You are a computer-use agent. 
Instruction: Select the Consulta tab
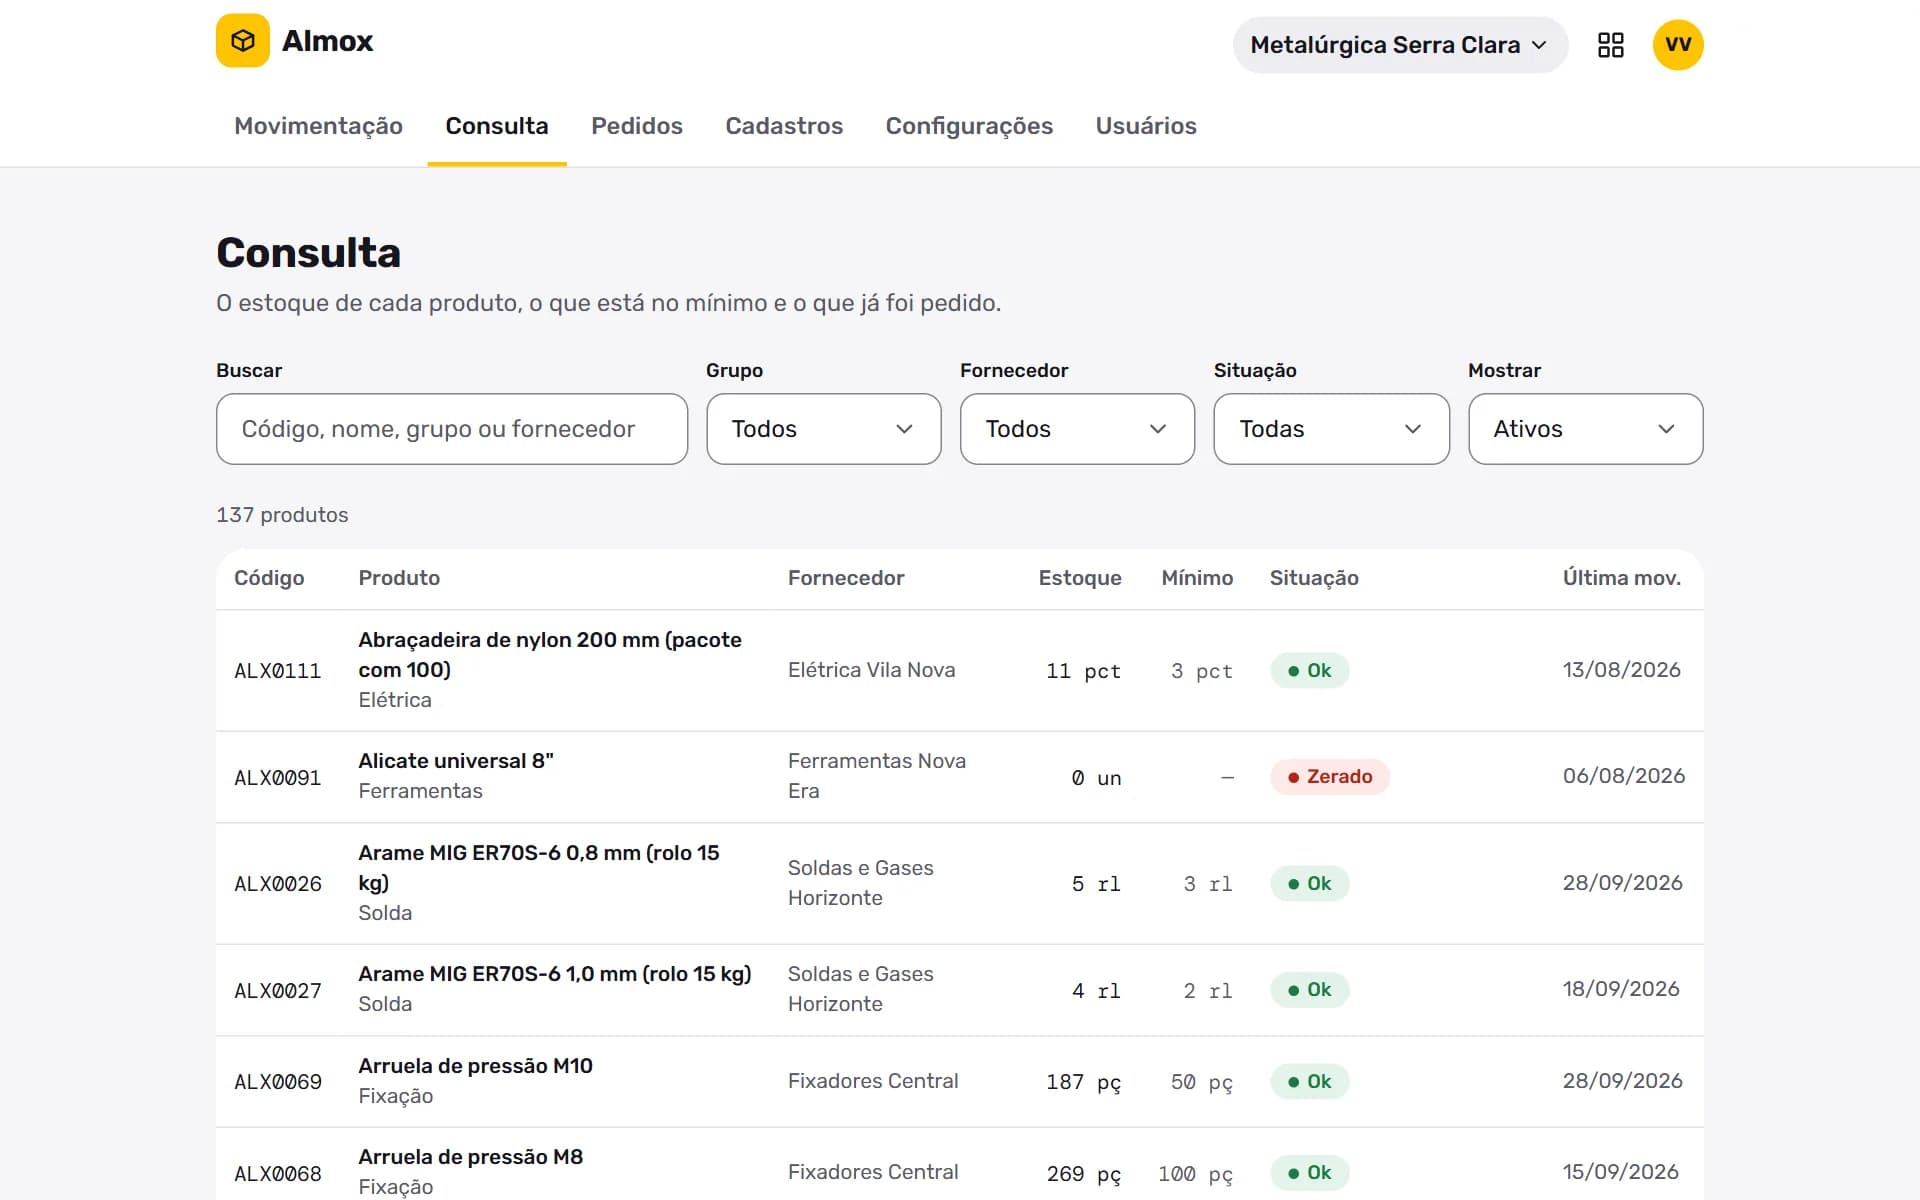497,126
